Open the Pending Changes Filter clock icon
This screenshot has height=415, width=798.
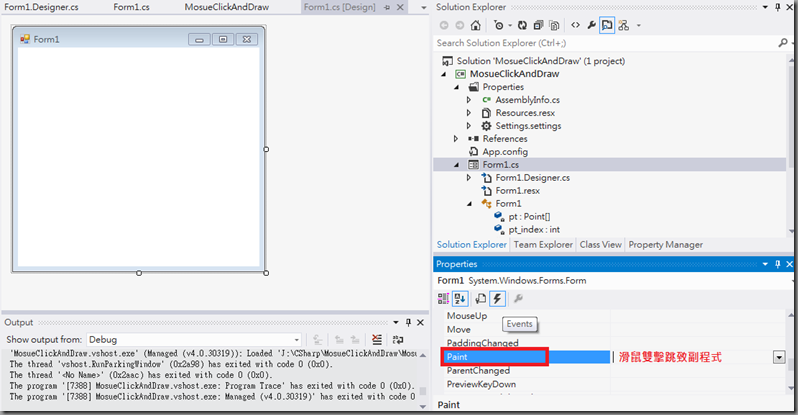[499, 25]
